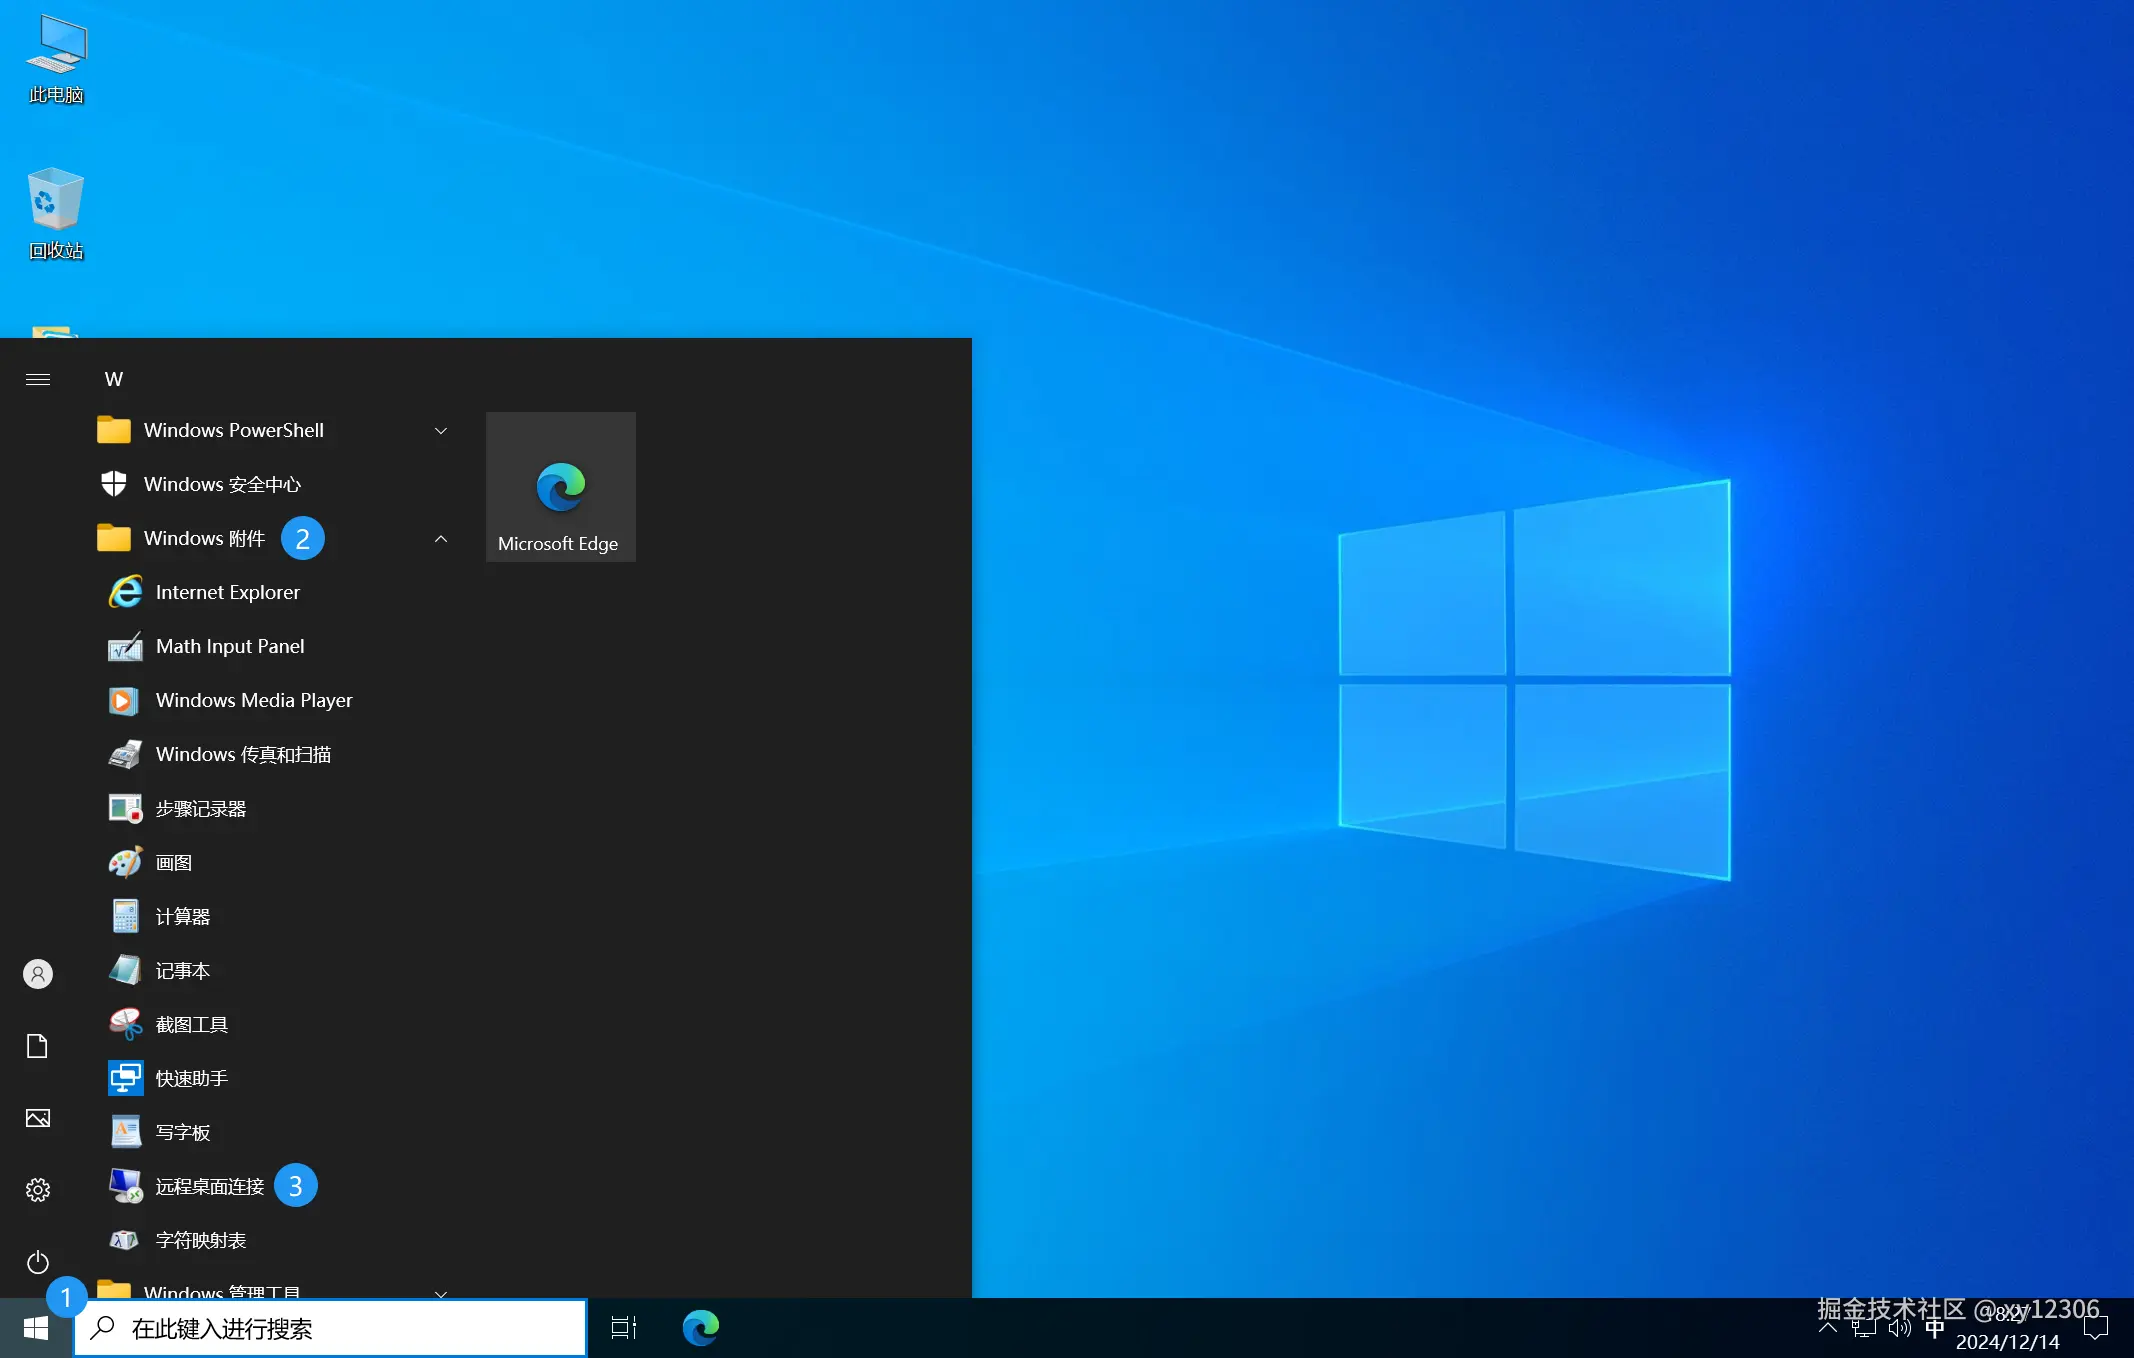
Task: Open Settings gear in start sidebar
Action: point(38,1190)
